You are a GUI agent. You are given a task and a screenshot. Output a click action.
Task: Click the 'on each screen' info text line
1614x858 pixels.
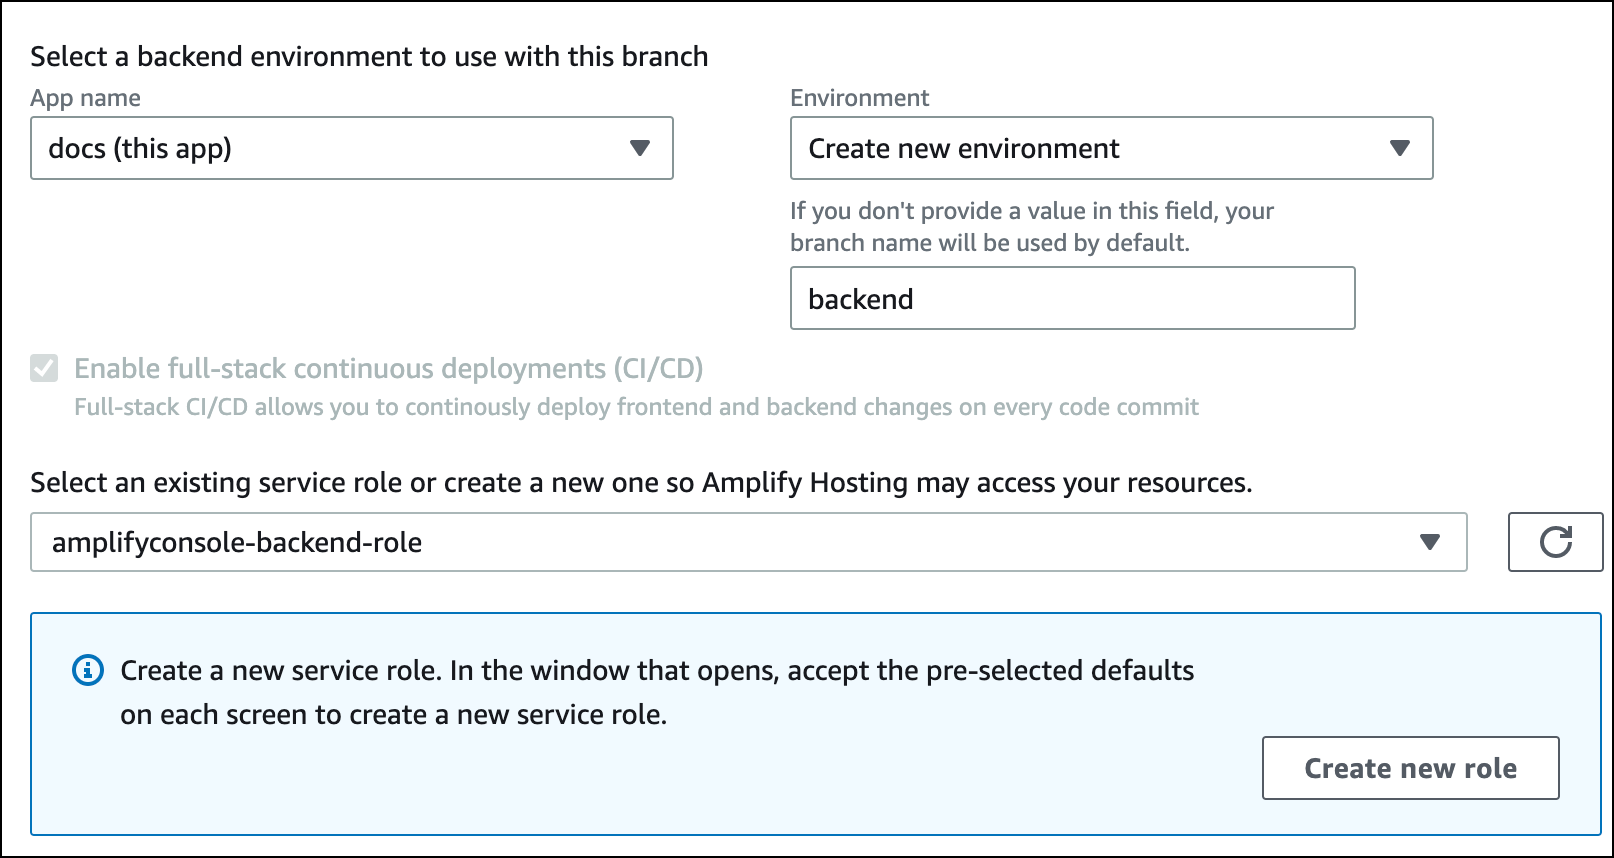(393, 715)
